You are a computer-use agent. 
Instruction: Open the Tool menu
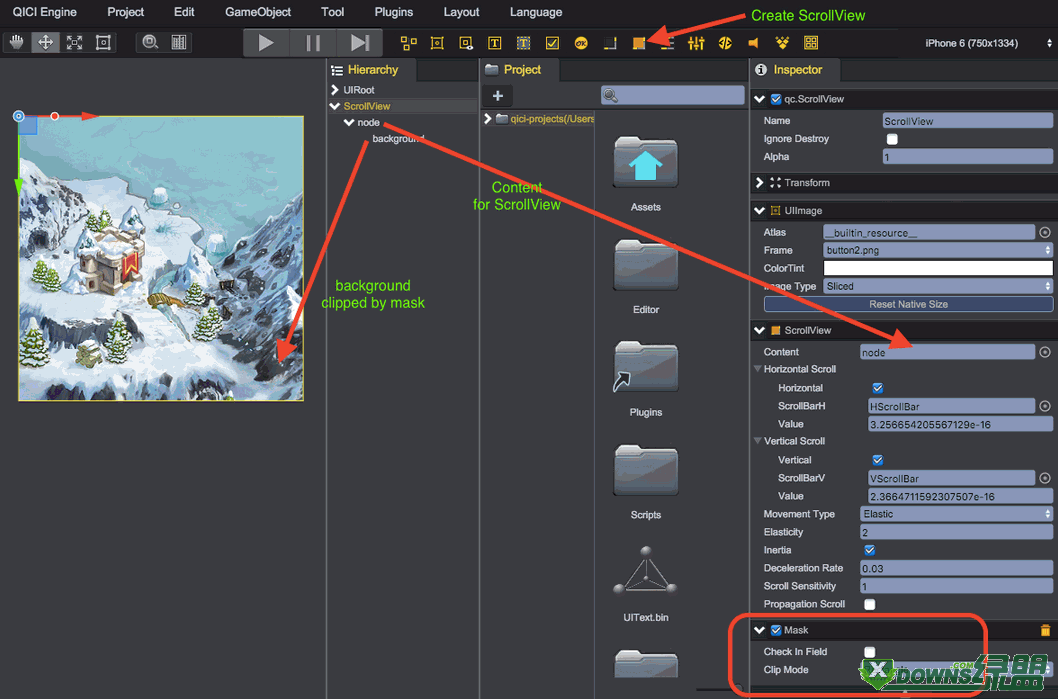click(x=332, y=12)
